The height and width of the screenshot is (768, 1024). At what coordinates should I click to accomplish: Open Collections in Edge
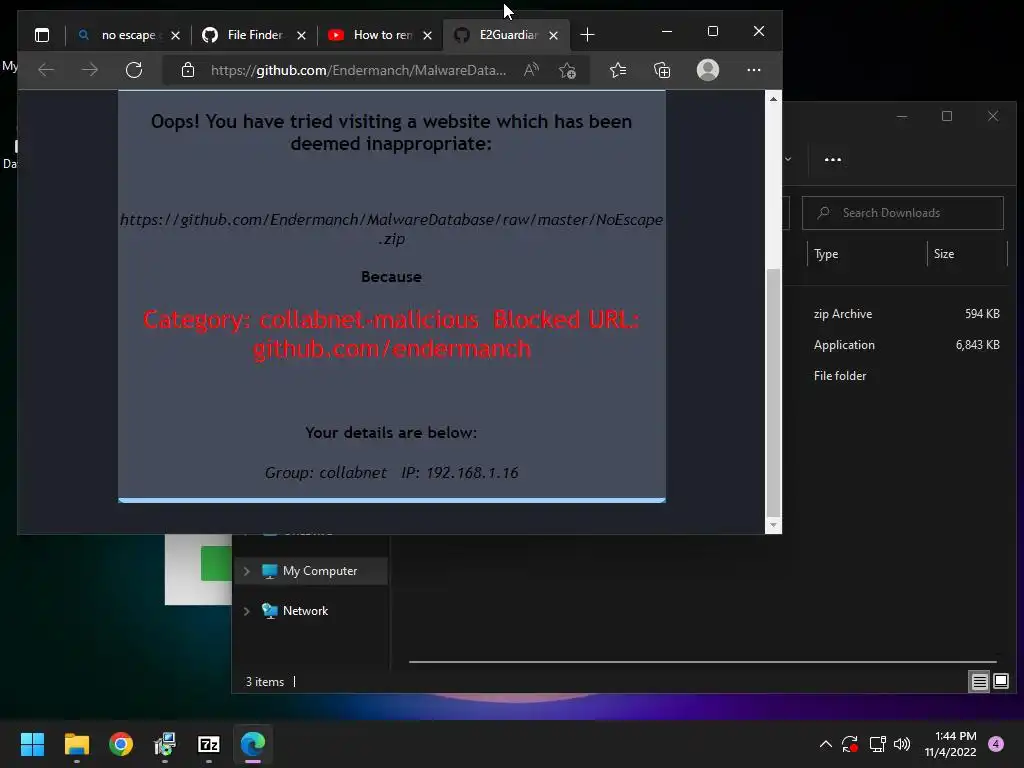pyautogui.click(x=662, y=70)
